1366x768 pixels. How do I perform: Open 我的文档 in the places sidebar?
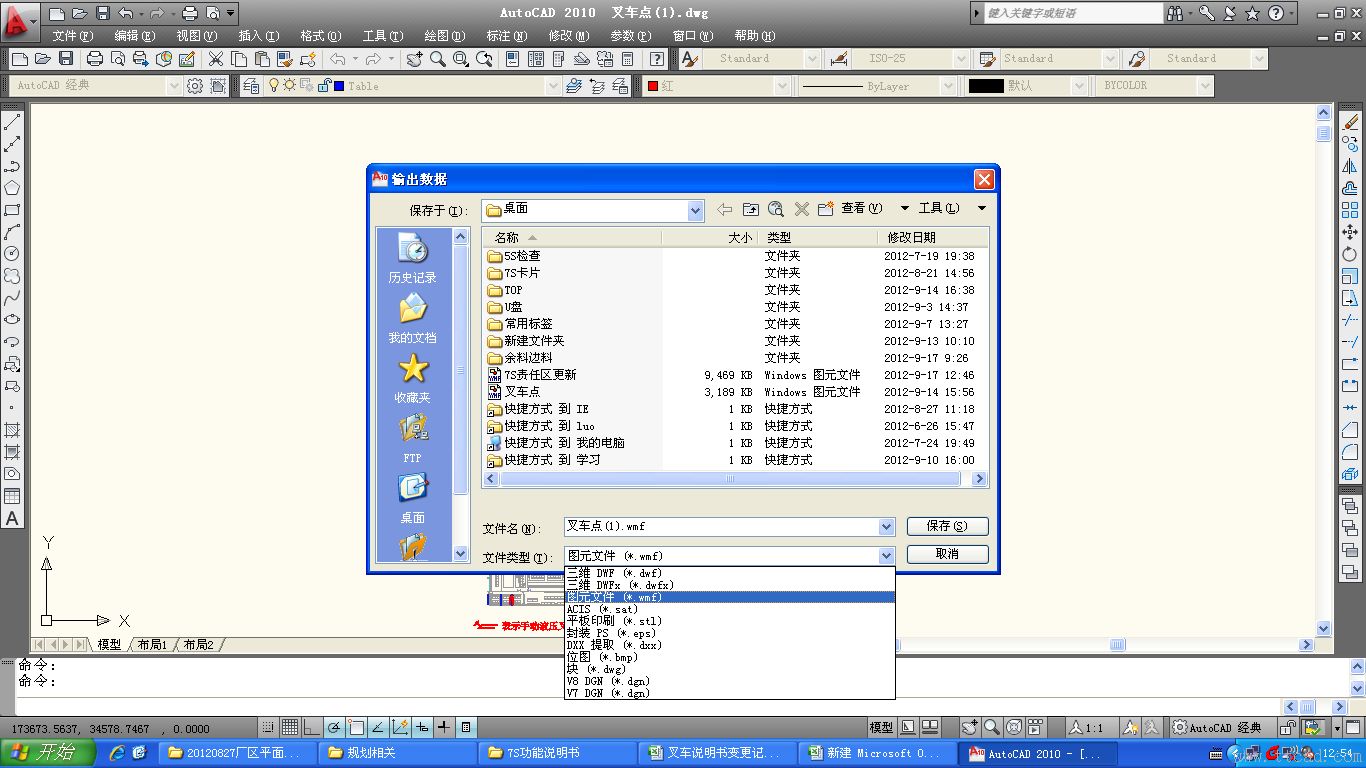(412, 318)
